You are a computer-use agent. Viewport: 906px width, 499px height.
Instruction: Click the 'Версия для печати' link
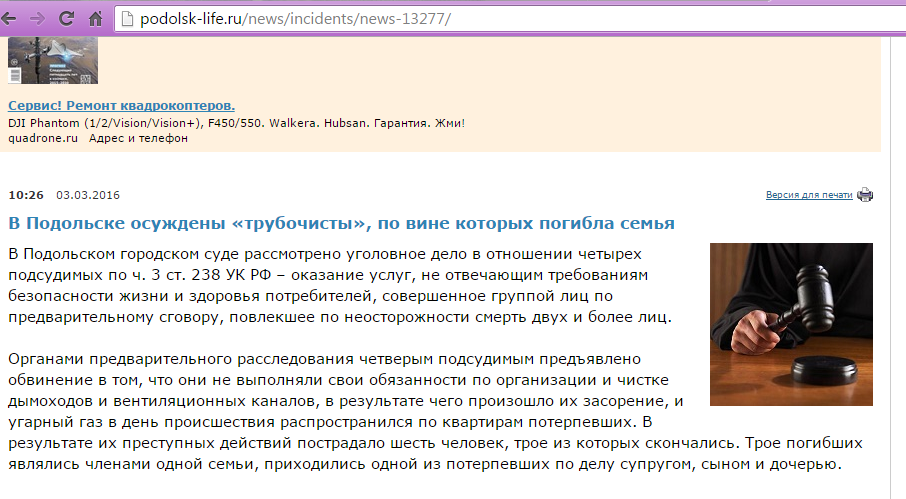click(809, 195)
